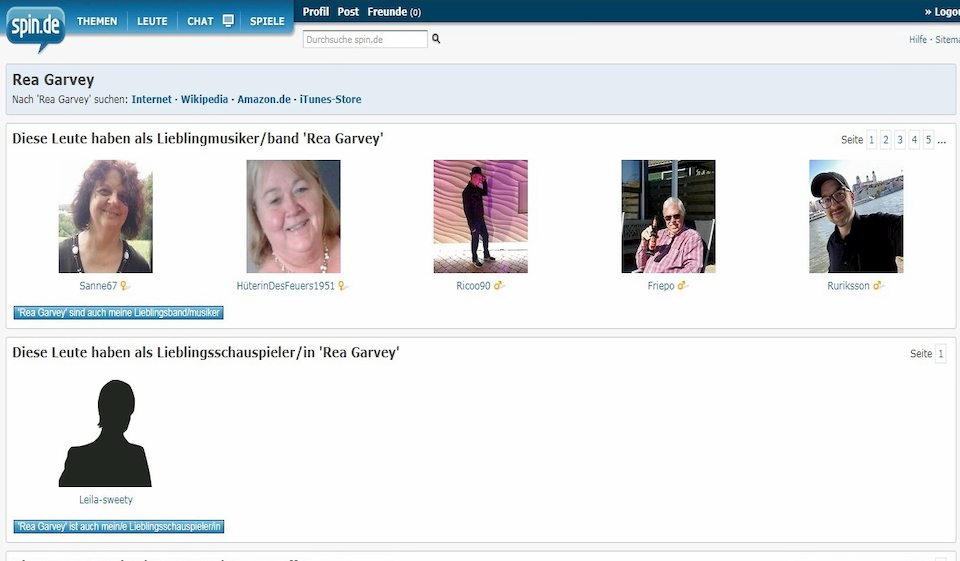Click the gender icon beside Ruriksson
Screen dimensions: 960x561
[879, 286]
